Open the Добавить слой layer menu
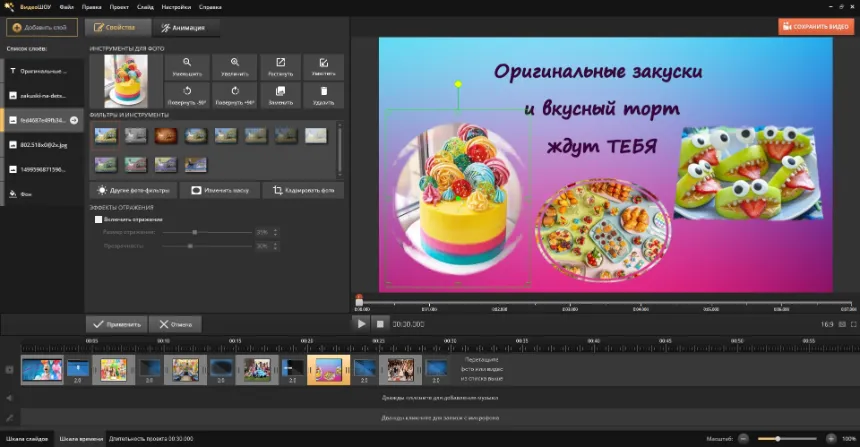Viewport: 860px width, 447px height. 42,28
